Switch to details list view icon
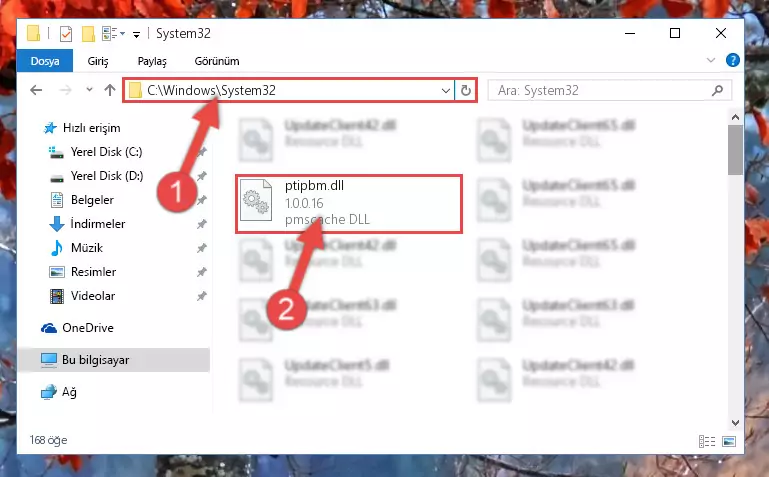 coord(707,441)
